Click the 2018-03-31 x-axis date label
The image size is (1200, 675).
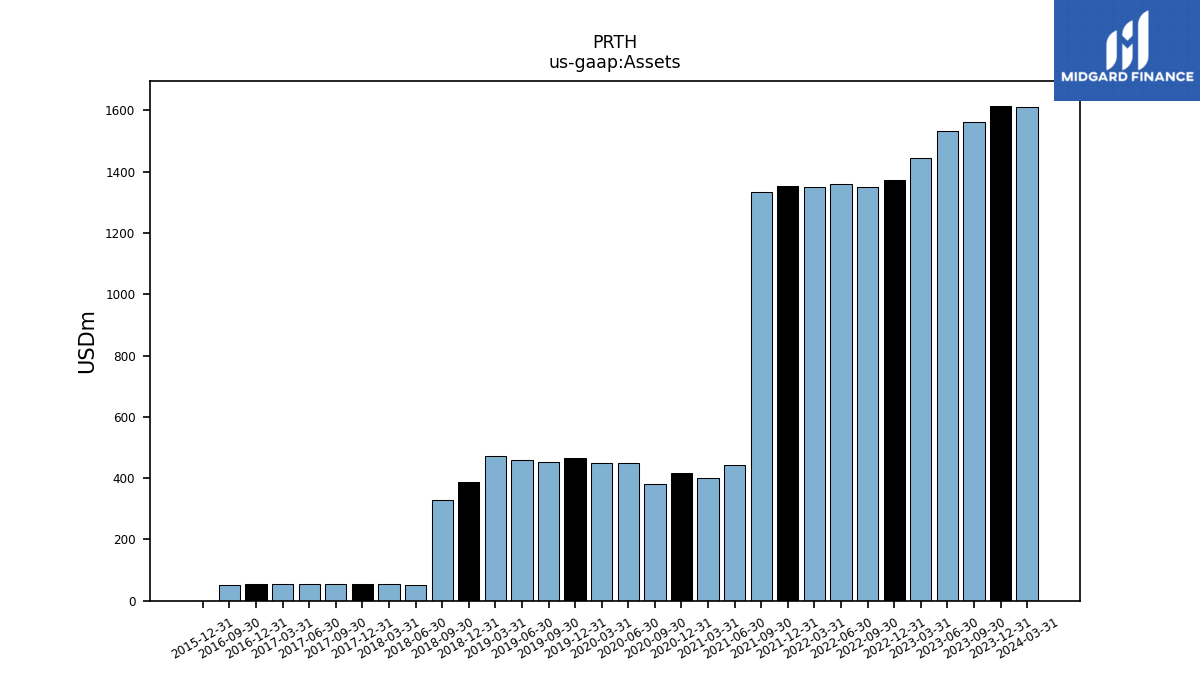pyautogui.click(x=388, y=638)
